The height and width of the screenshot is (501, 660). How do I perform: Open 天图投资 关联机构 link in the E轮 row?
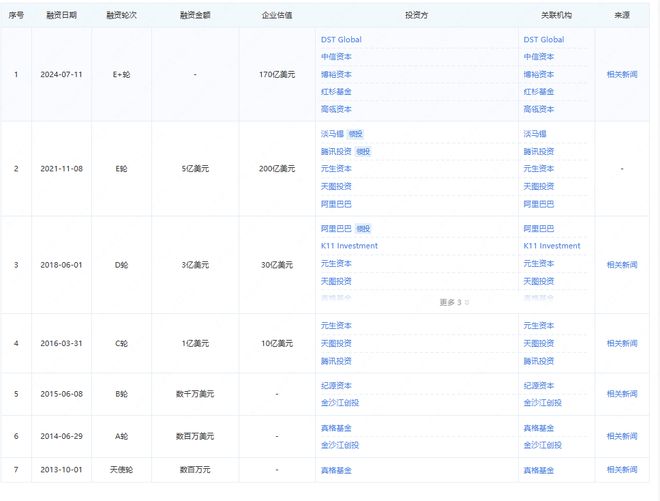[x=538, y=187]
